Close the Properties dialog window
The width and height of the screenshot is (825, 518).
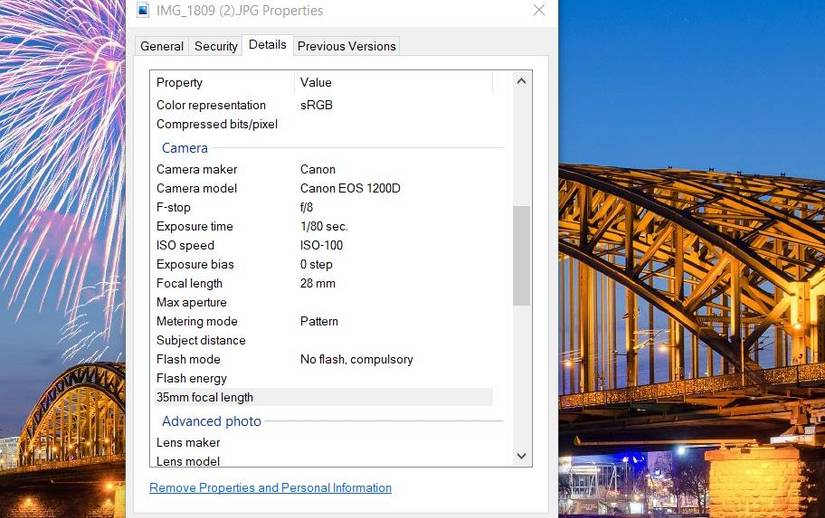click(x=538, y=11)
